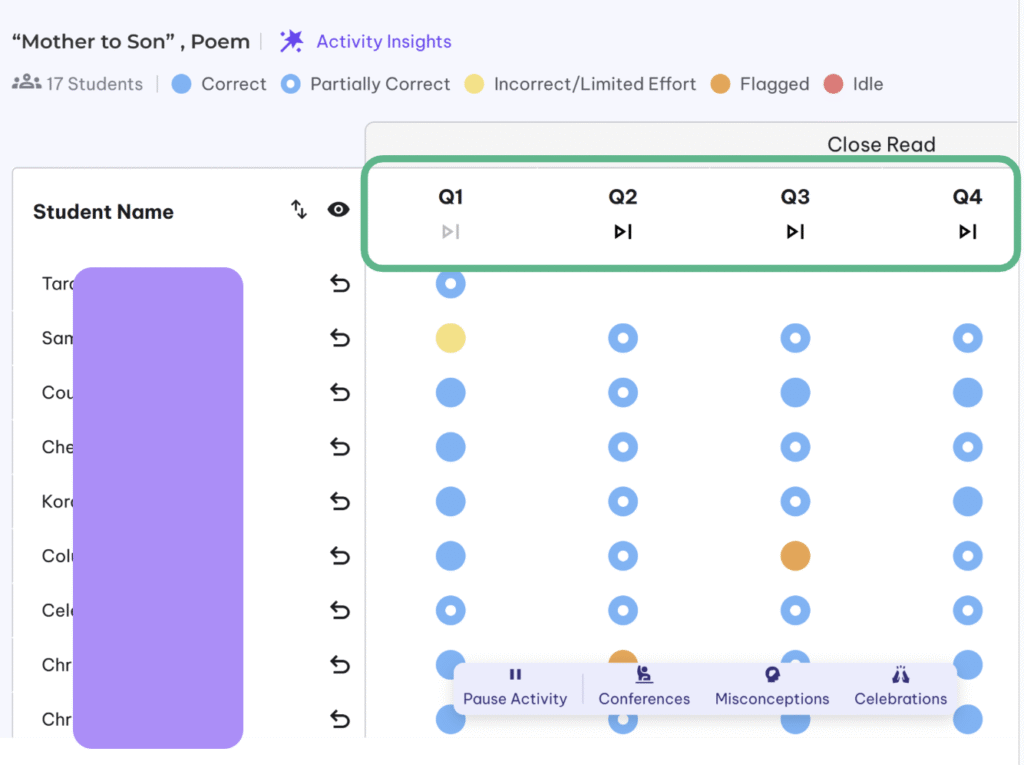This screenshot has height=765, width=1024.
Task: Click the undo arrow in Cou's row
Action: (x=340, y=392)
